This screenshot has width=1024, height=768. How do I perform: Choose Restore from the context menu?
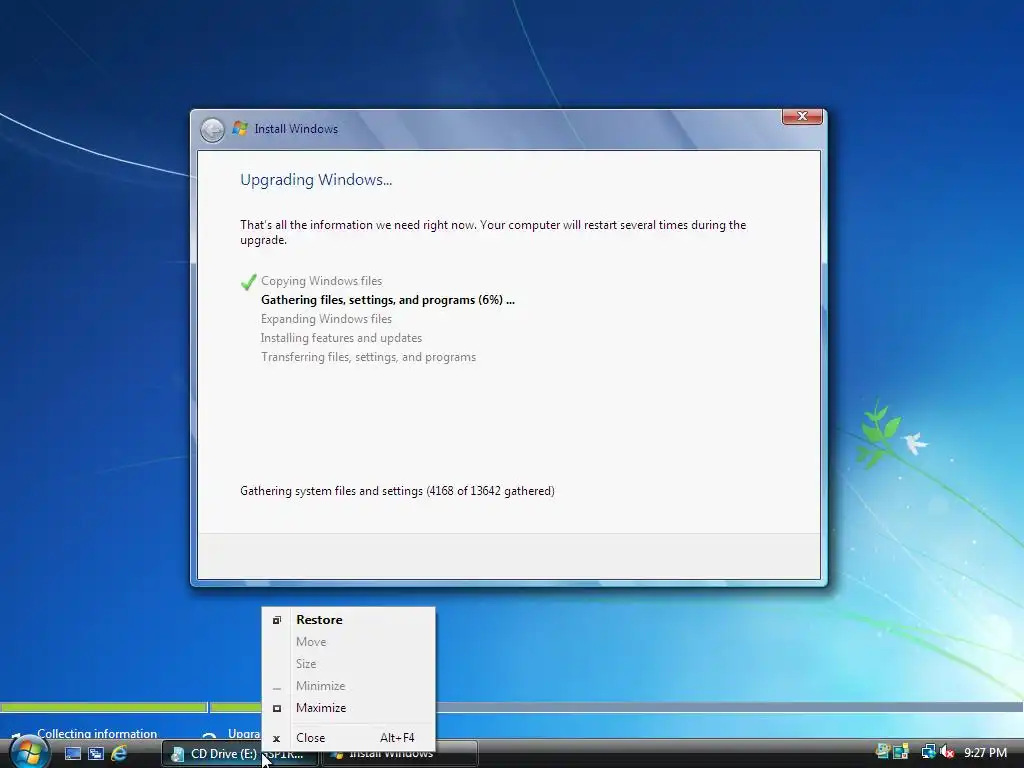(x=348, y=620)
